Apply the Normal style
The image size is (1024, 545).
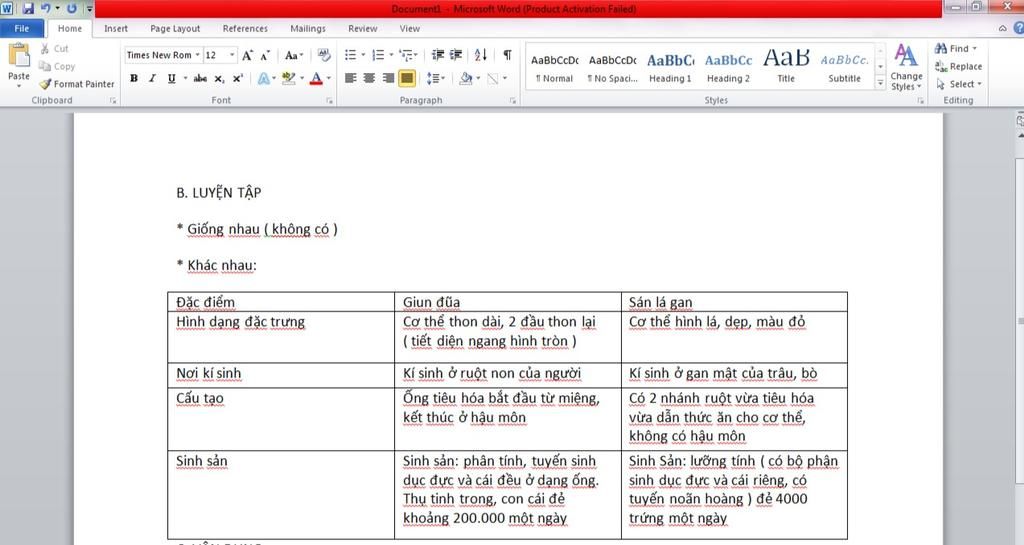click(554, 67)
